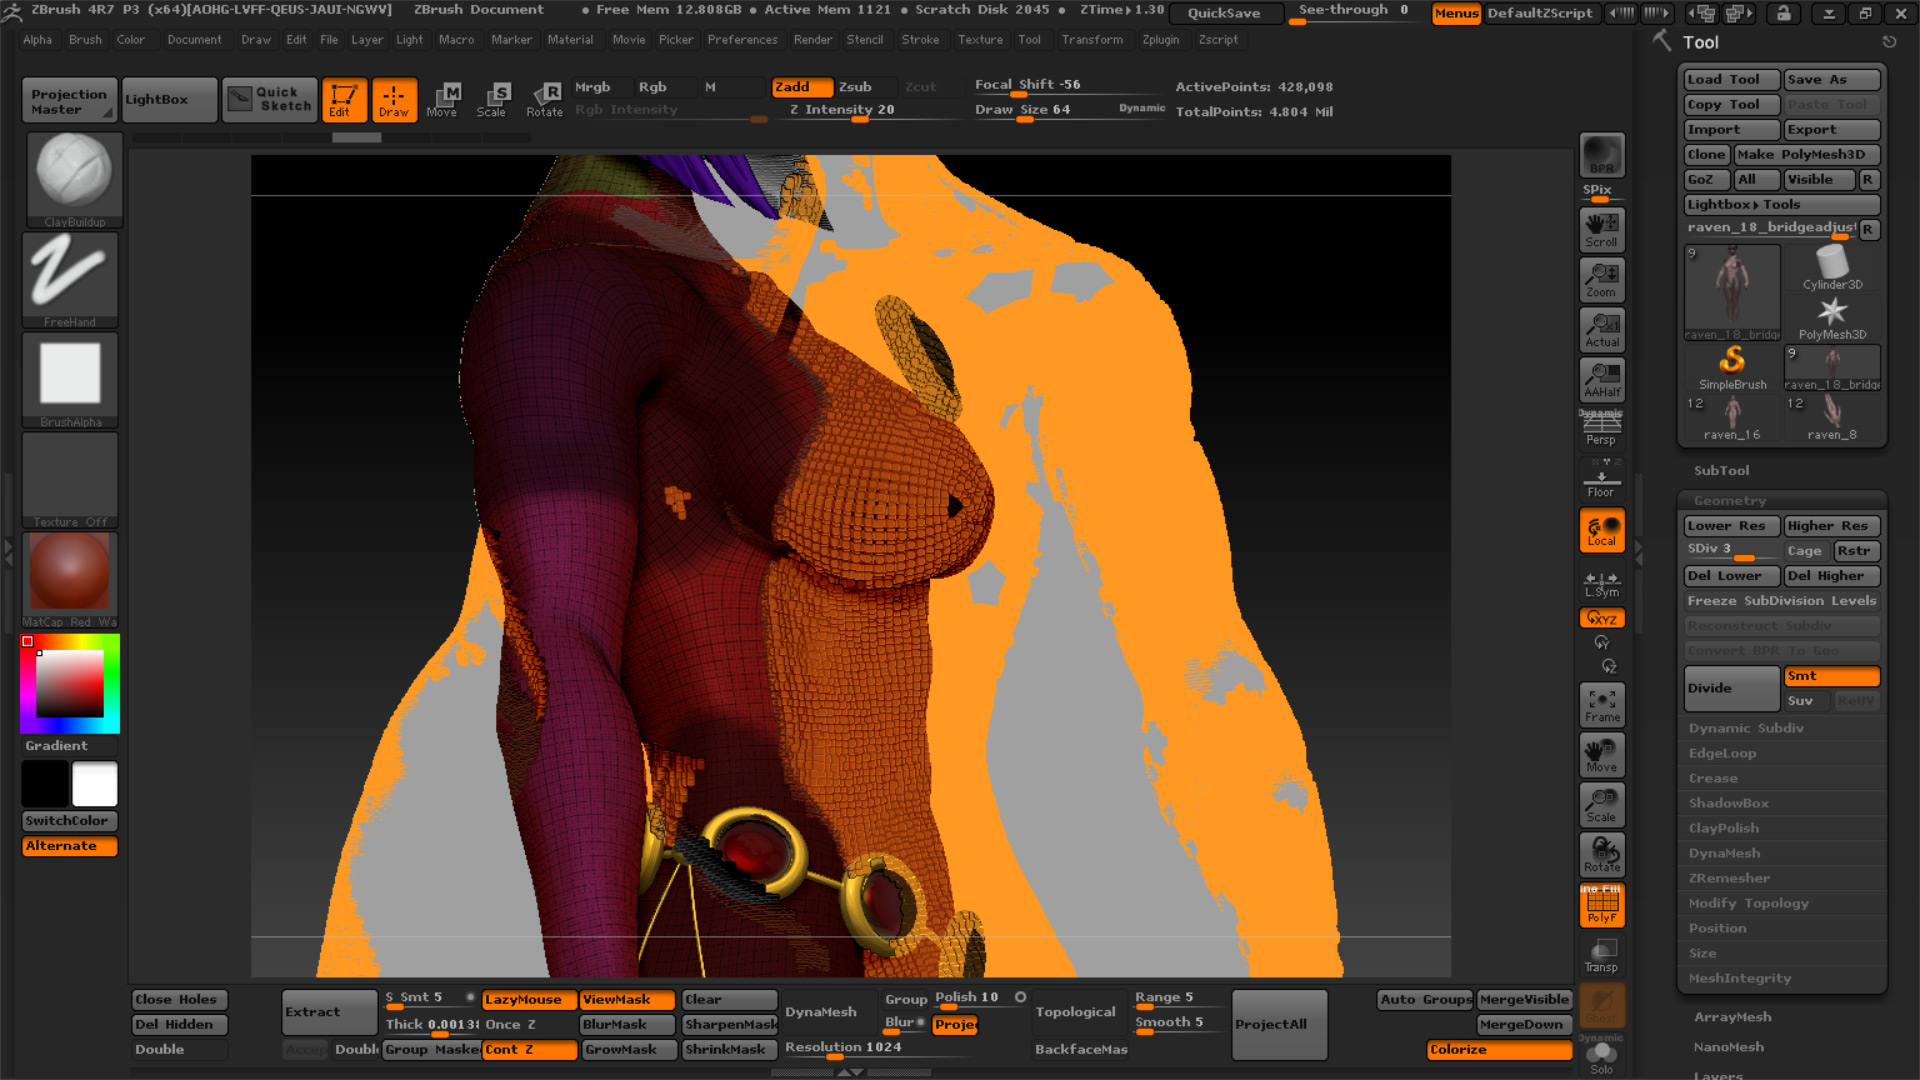Toggle PolyF wireframe display
The image size is (1920, 1080).
point(1601,905)
